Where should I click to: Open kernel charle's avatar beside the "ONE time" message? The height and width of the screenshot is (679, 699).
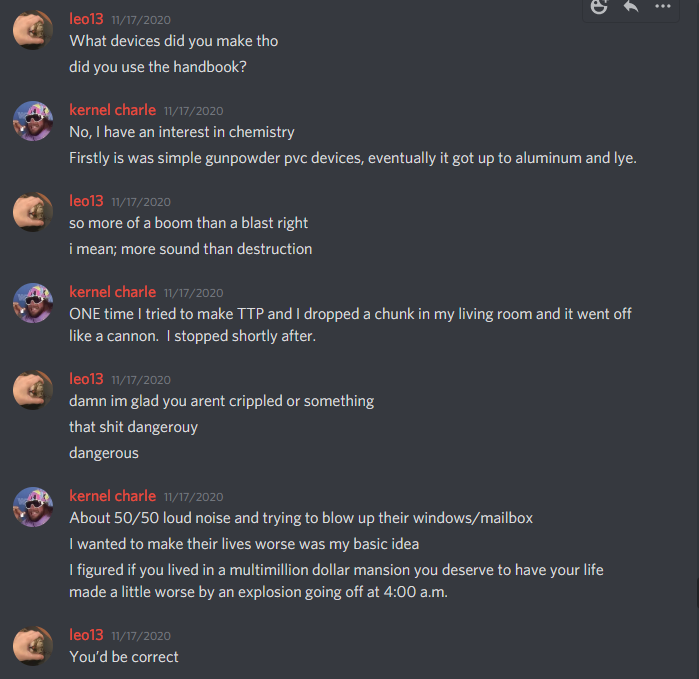tap(33, 303)
